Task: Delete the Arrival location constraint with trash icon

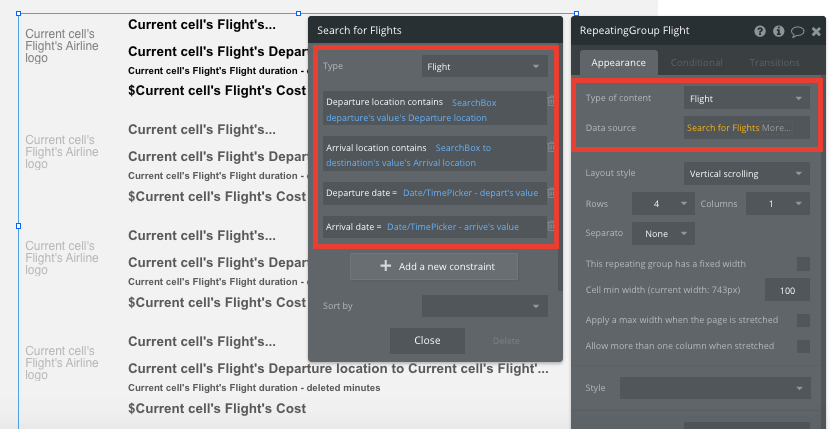Action: pos(551,147)
